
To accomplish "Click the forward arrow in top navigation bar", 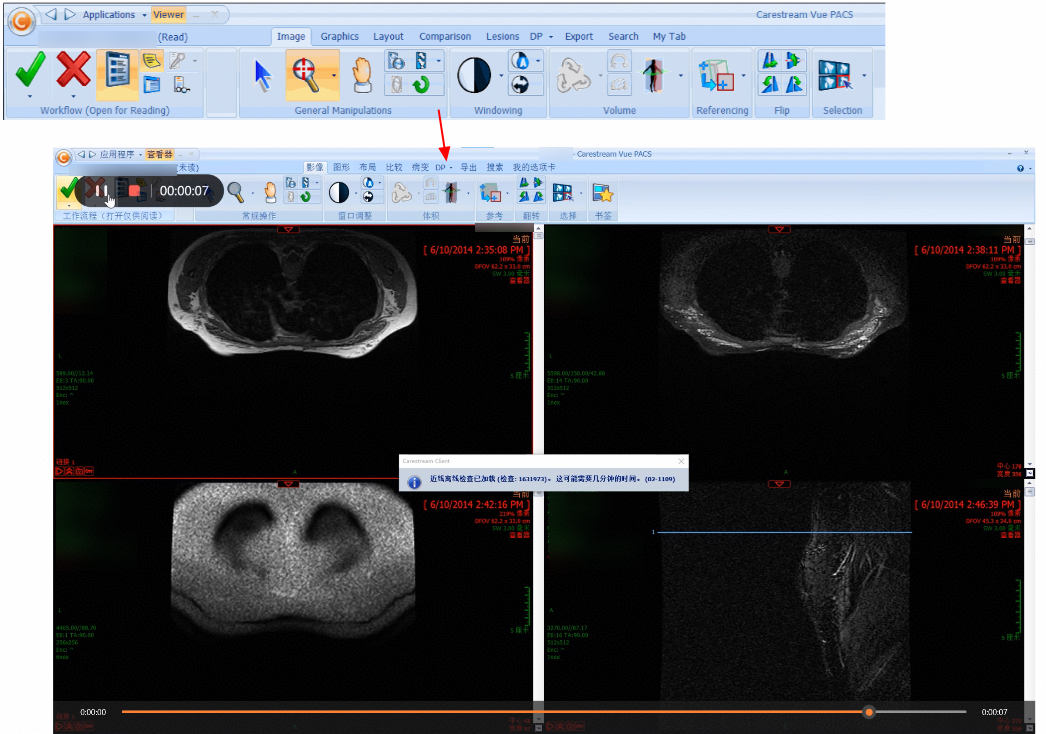I will (69, 14).
